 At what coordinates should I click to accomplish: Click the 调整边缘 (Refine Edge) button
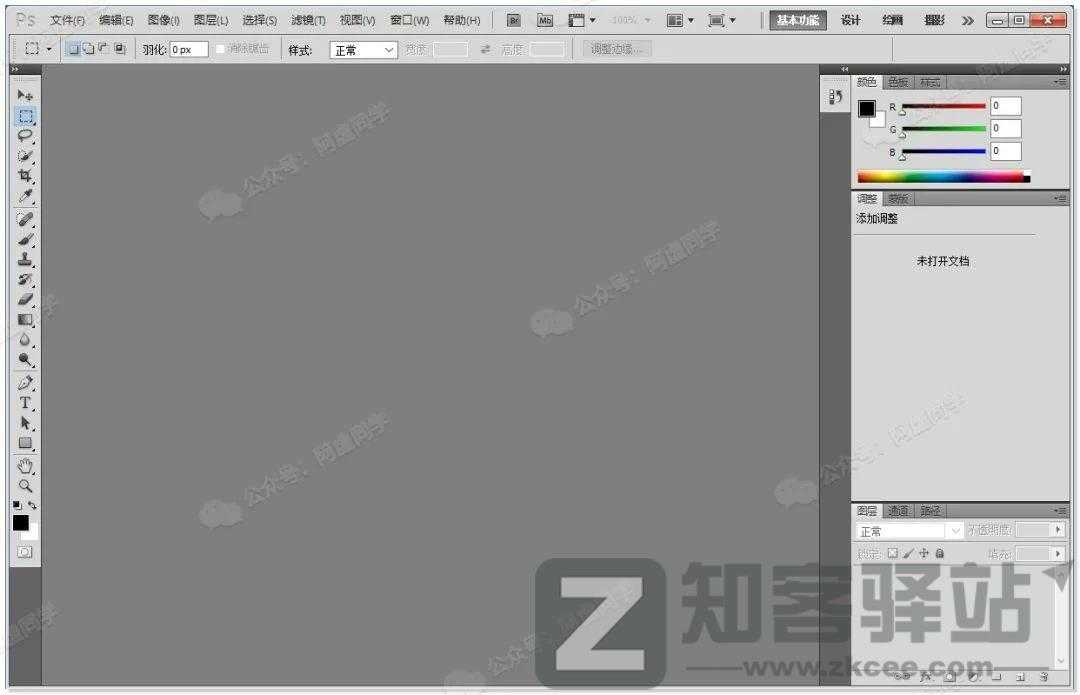616,48
